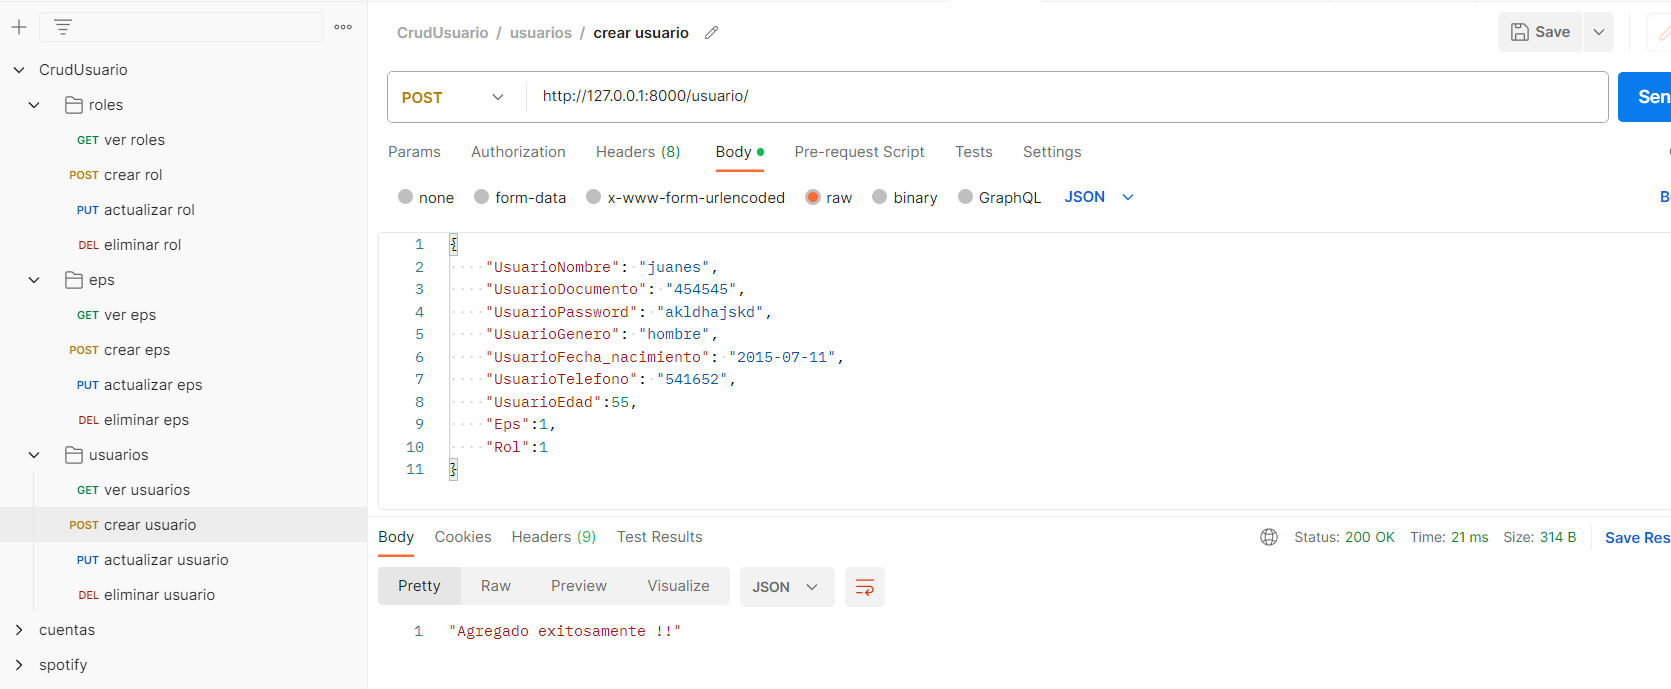Click the CrudUsuario breadcrumb link
The width and height of the screenshot is (1671, 689).
pos(443,33)
